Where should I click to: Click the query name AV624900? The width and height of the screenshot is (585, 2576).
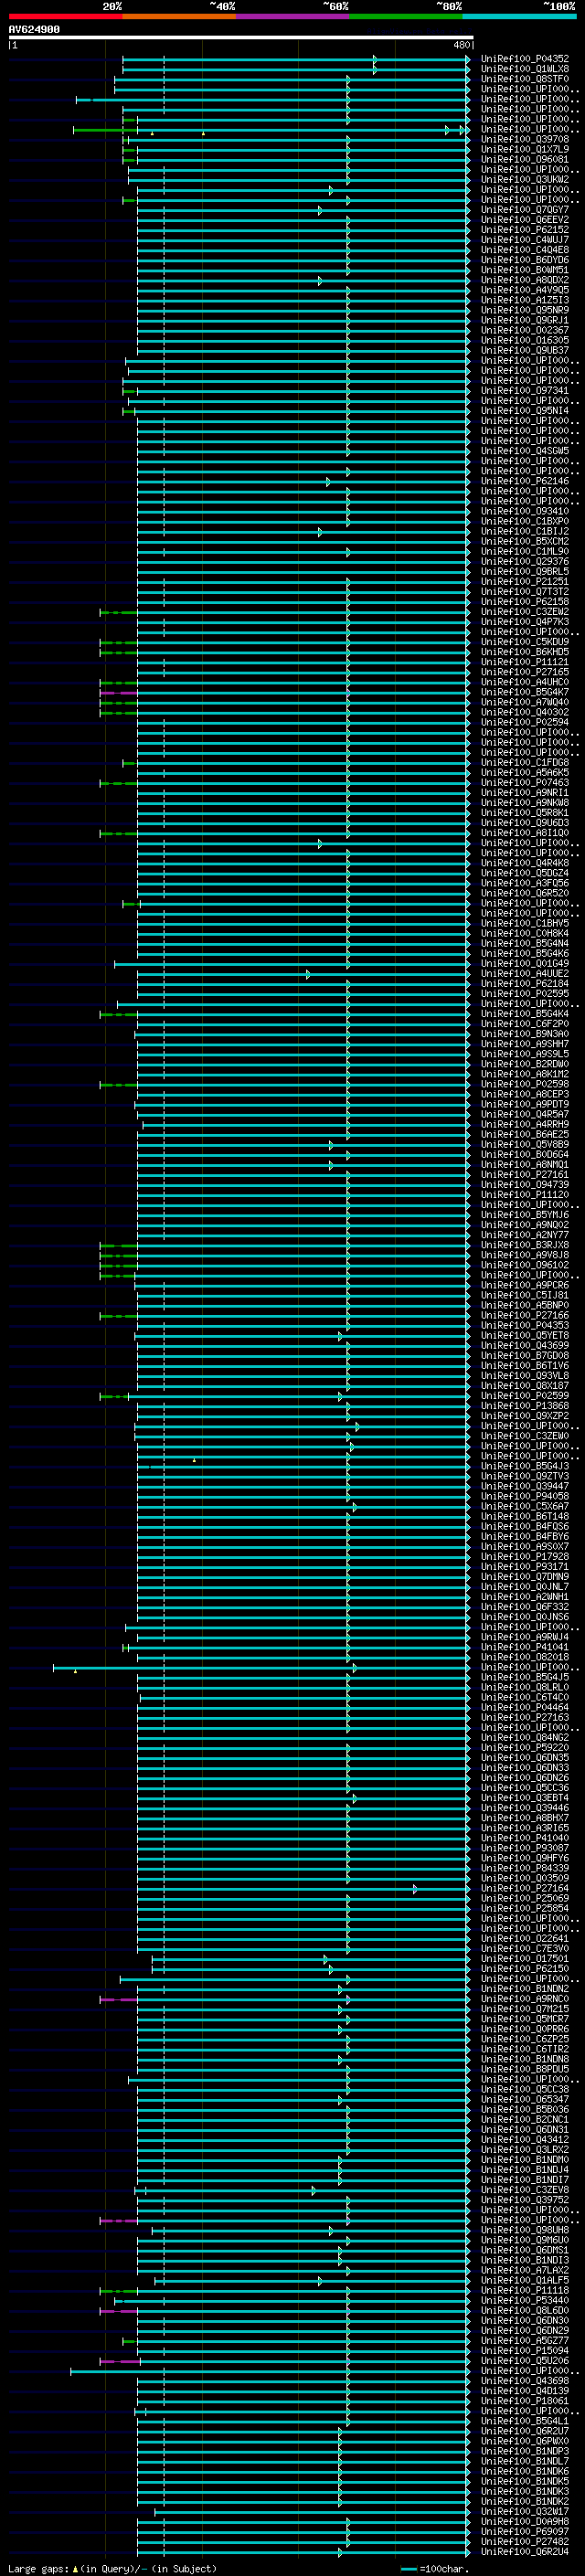(x=34, y=30)
